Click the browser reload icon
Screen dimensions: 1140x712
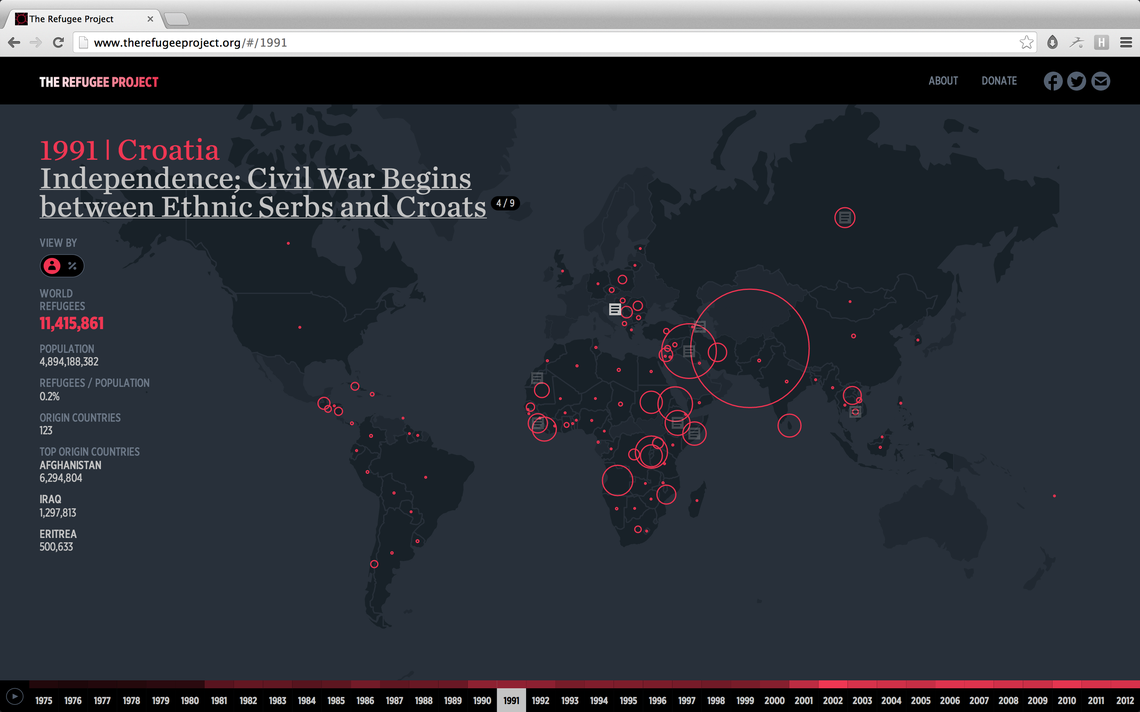58,42
